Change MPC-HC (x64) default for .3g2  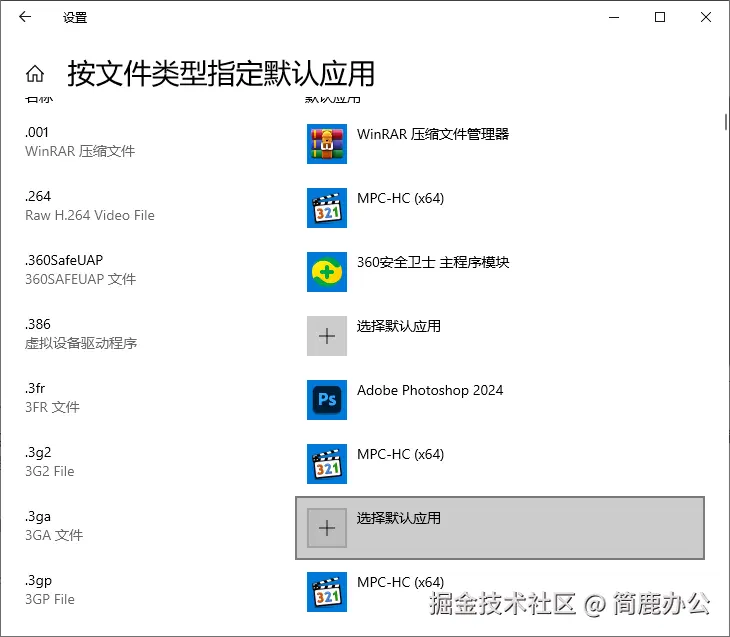click(400, 454)
